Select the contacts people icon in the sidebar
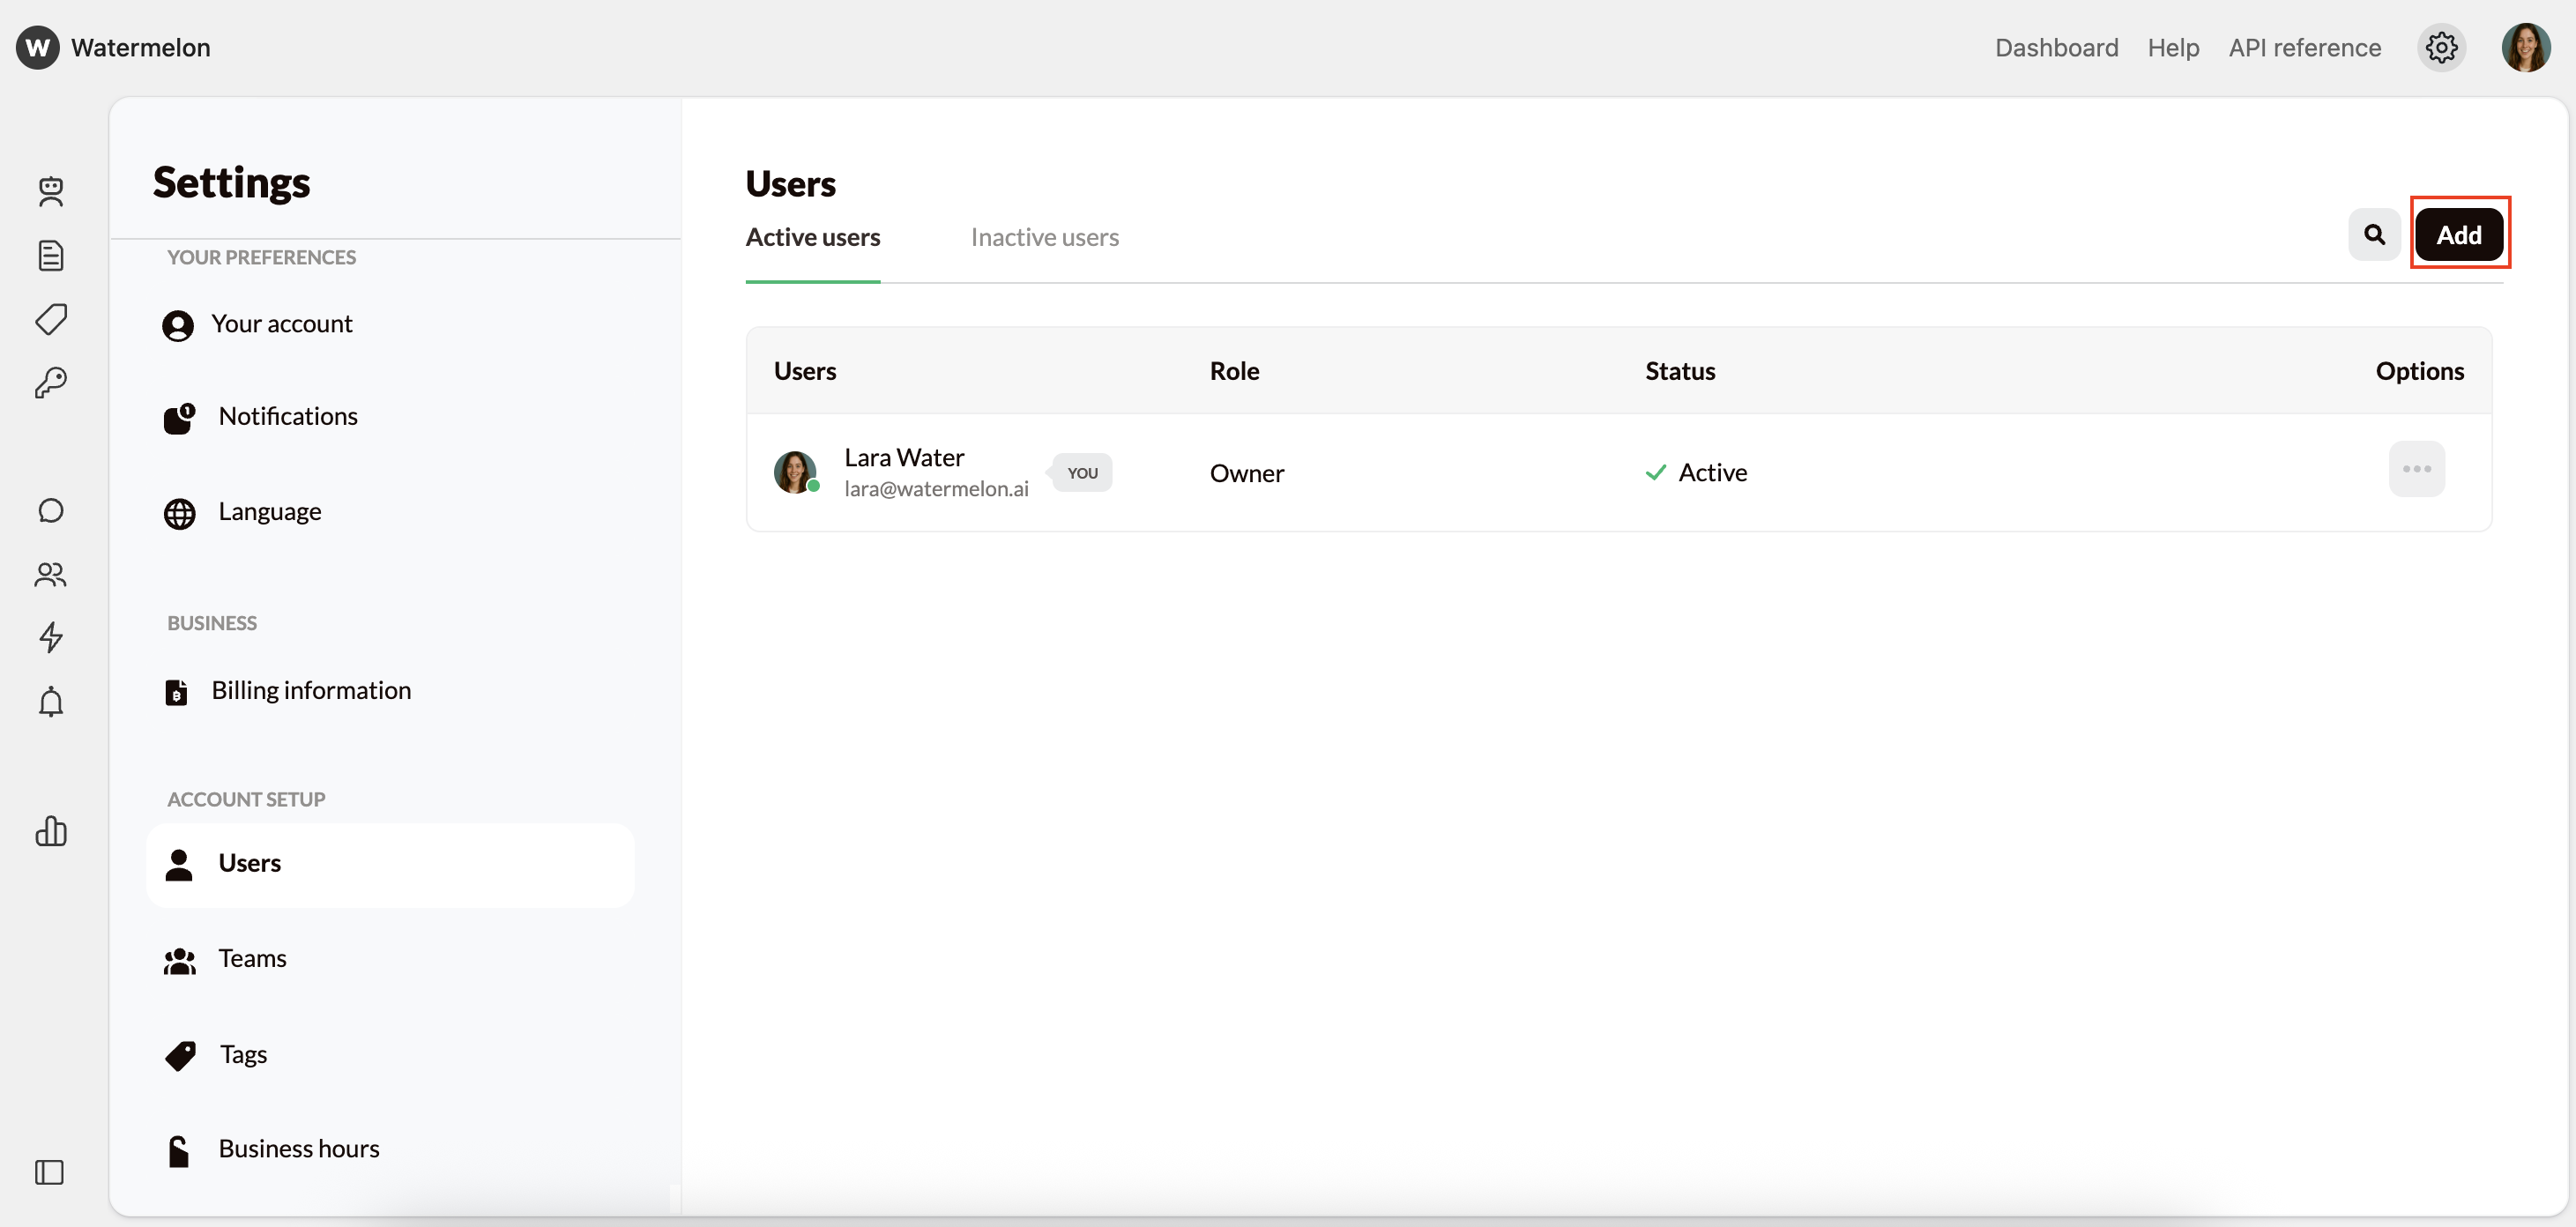 coord(51,574)
